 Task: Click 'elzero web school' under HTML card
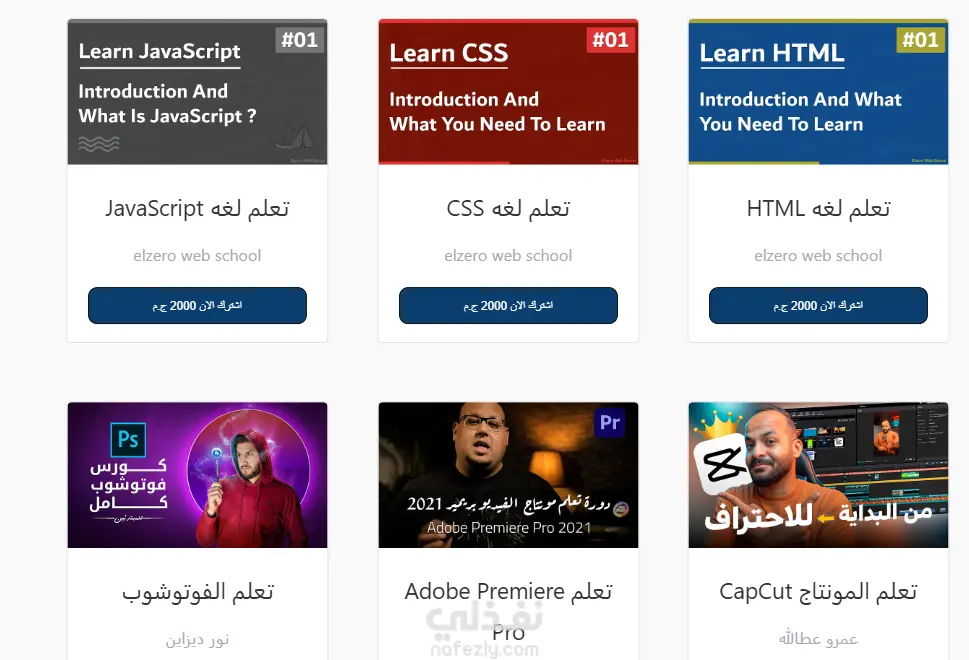pos(818,256)
